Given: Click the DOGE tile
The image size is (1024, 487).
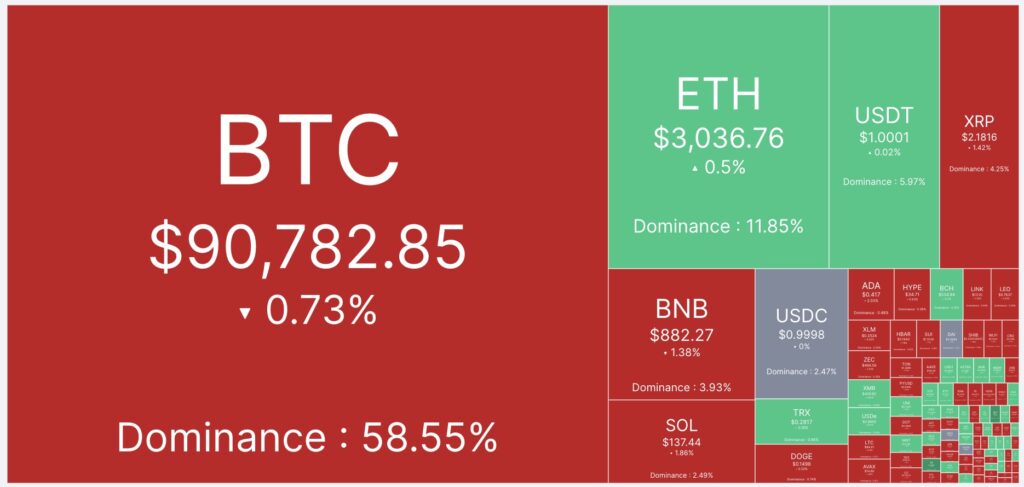Looking at the screenshot, I should 801,464.
